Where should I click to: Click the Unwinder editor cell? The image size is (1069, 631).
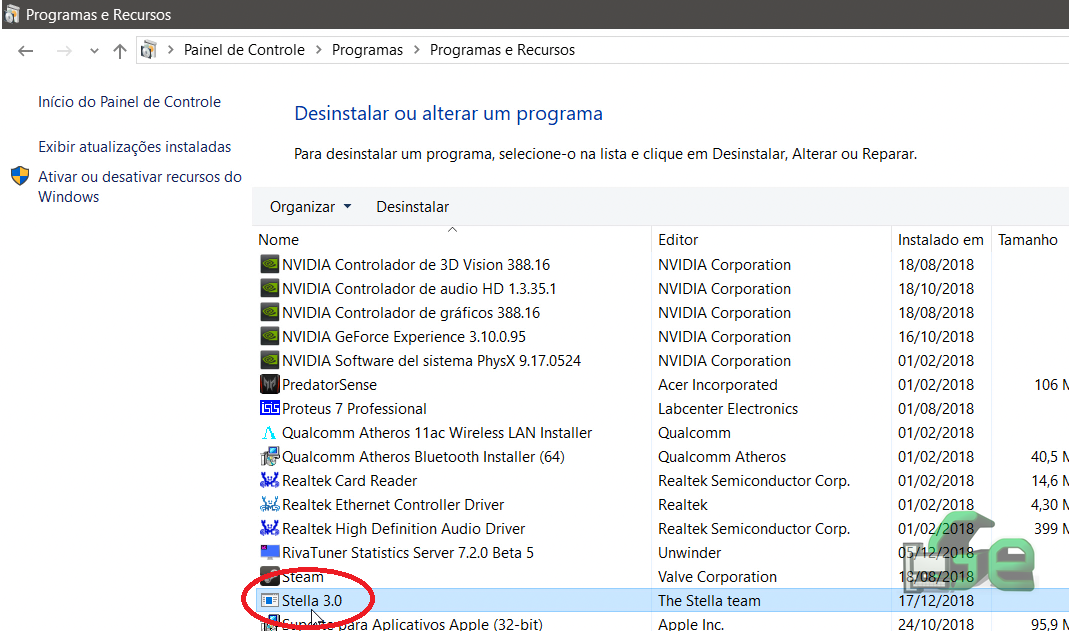click(689, 552)
